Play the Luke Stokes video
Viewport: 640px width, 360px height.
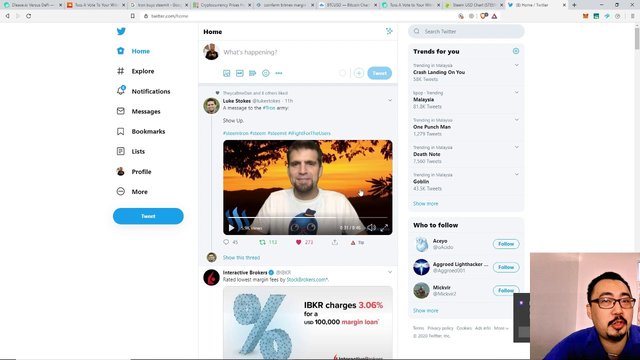[x=231, y=228]
